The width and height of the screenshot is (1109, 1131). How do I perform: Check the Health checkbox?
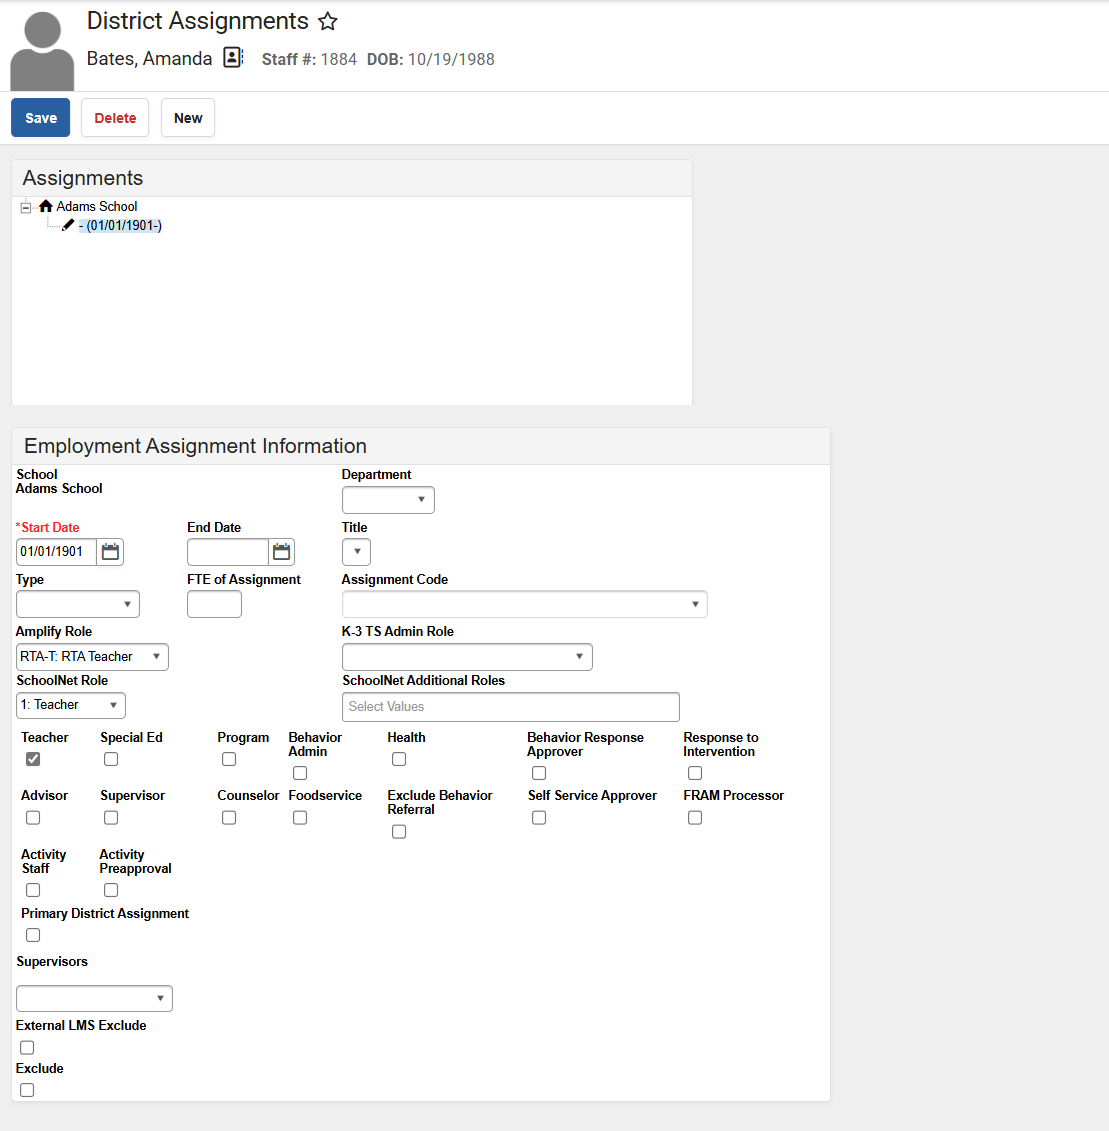(x=399, y=760)
